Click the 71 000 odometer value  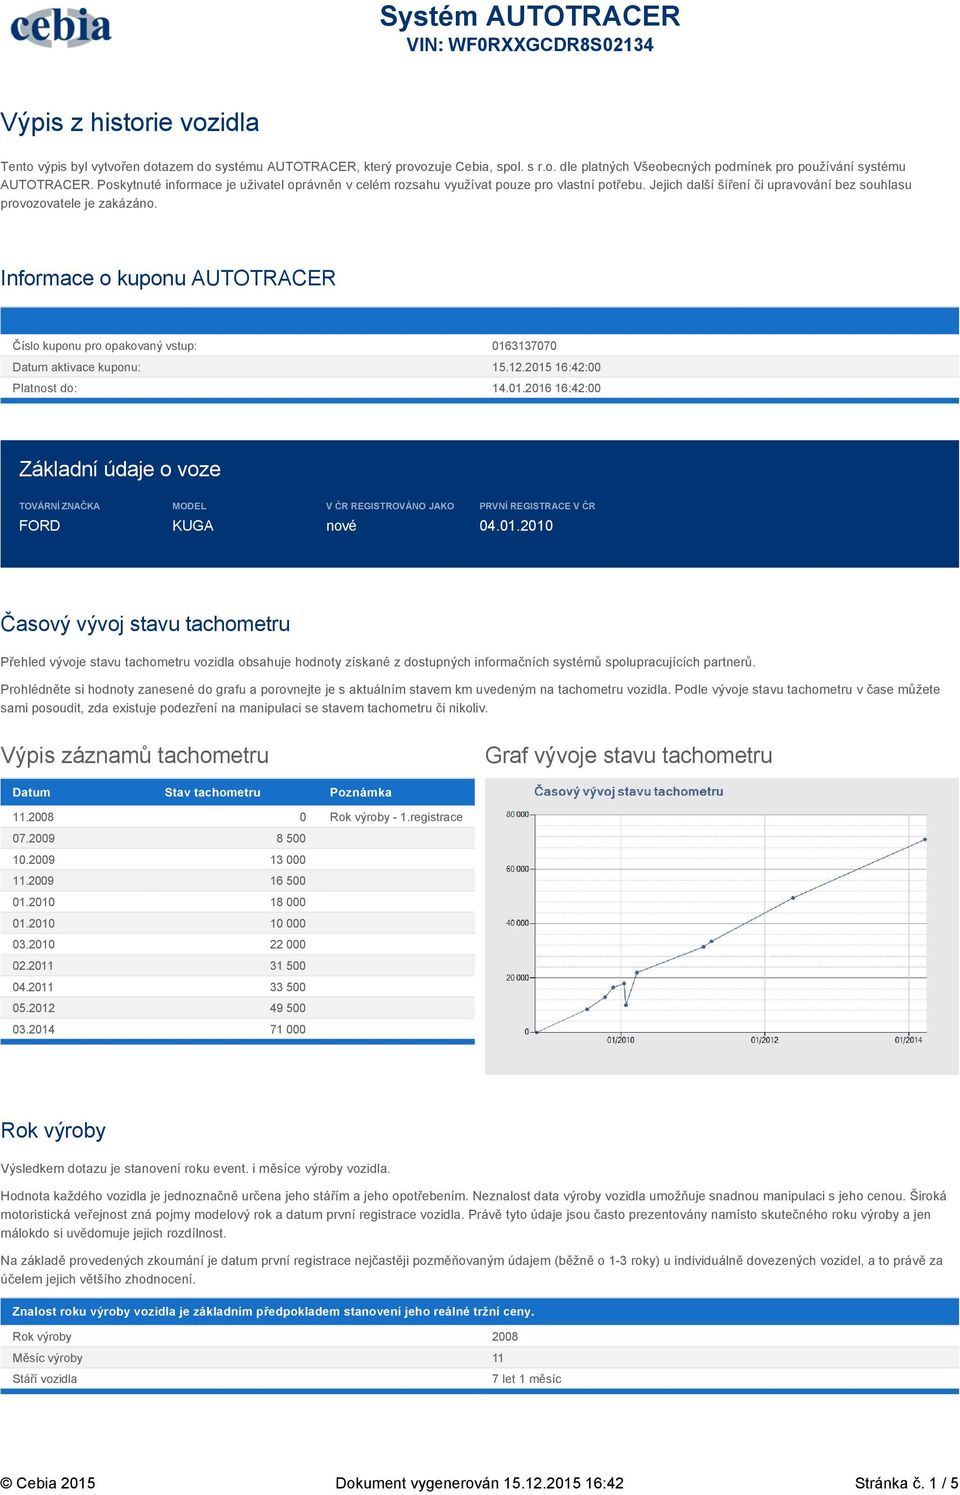288,1029
